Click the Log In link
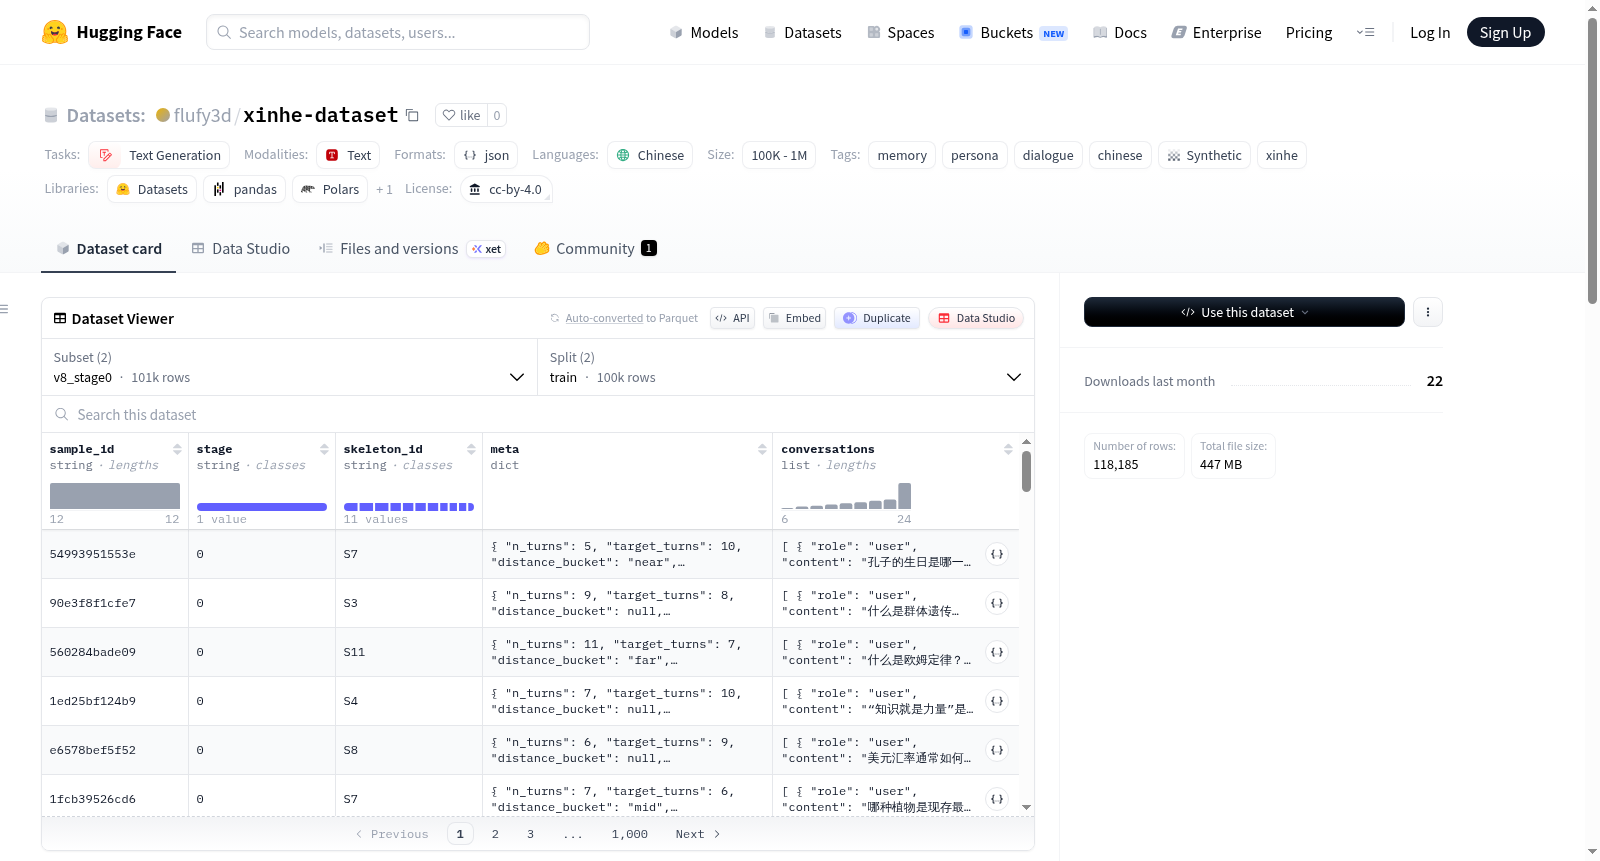This screenshot has height=861, width=1600. 1430,32
